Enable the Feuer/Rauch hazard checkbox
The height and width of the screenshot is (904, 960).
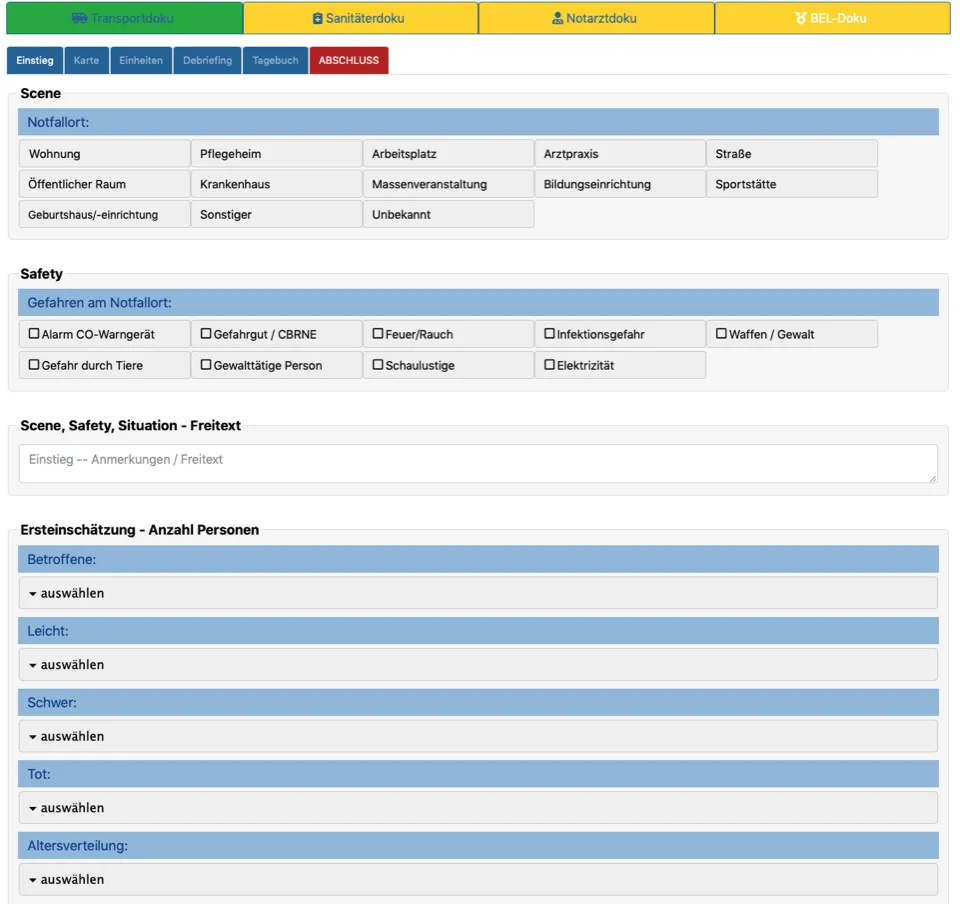pyautogui.click(x=378, y=334)
